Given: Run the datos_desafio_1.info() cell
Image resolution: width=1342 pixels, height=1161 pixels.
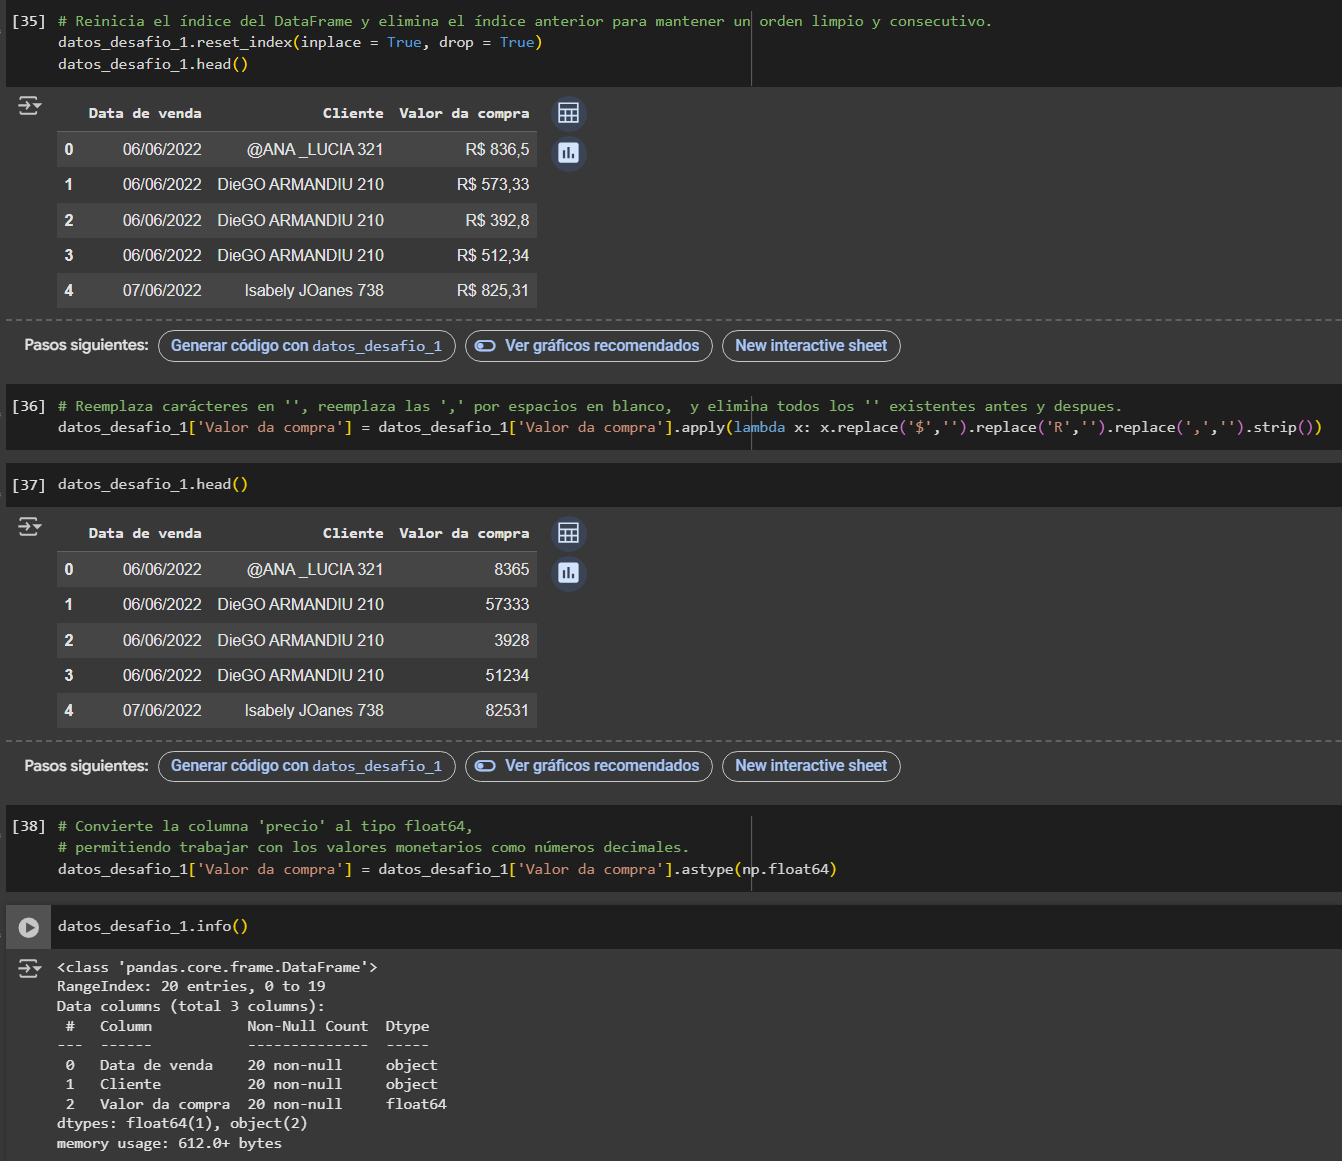Looking at the screenshot, I should [29, 927].
